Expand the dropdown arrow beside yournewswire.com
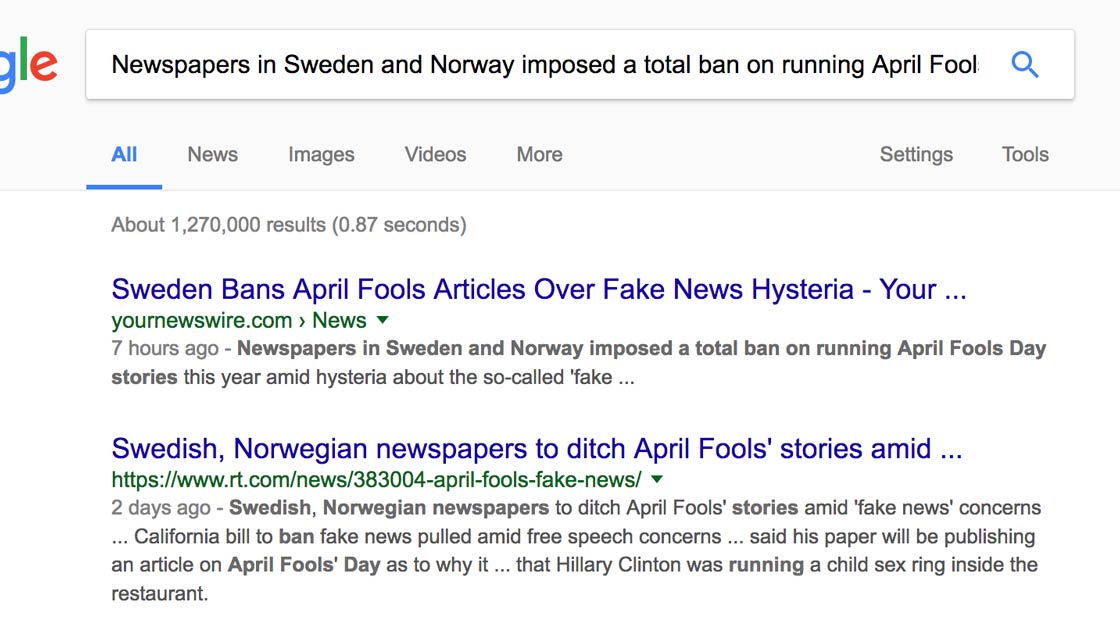The width and height of the screenshot is (1120, 636). click(x=383, y=319)
